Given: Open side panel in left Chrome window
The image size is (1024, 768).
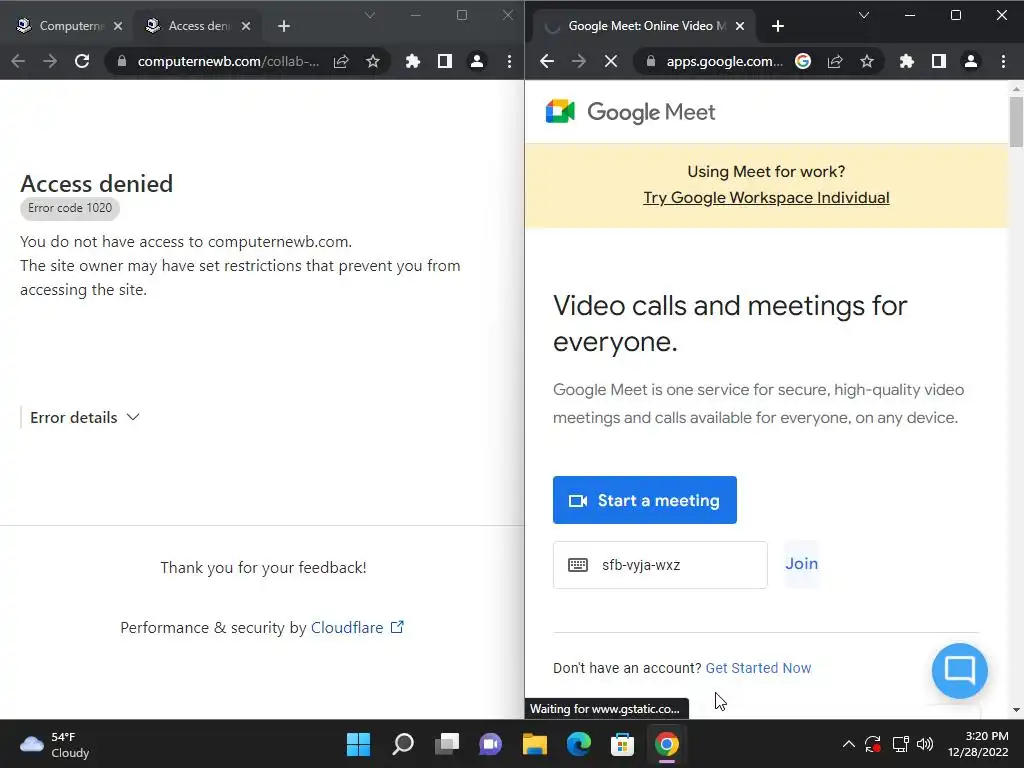Looking at the screenshot, I should pos(445,61).
